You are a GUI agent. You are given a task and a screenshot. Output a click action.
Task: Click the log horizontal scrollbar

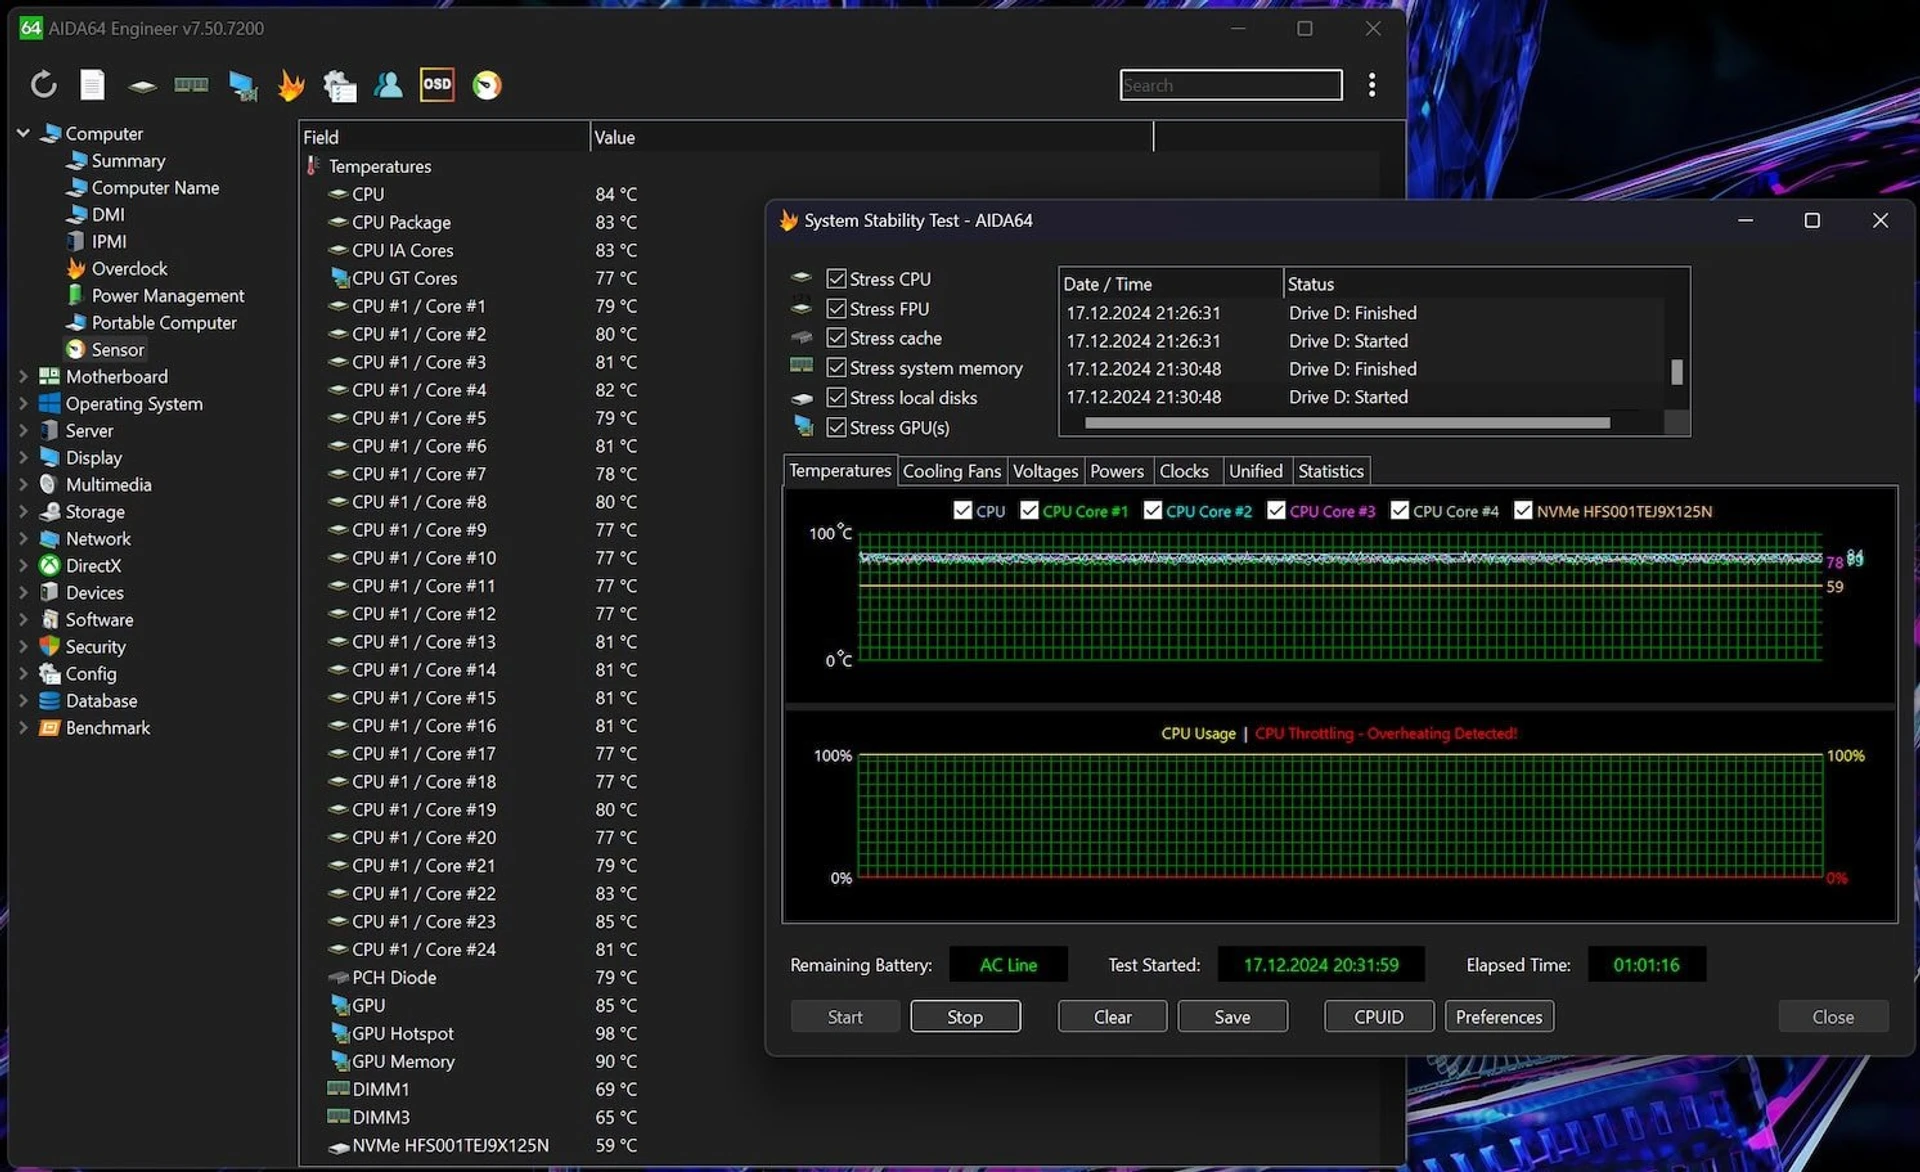(x=1347, y=423)
